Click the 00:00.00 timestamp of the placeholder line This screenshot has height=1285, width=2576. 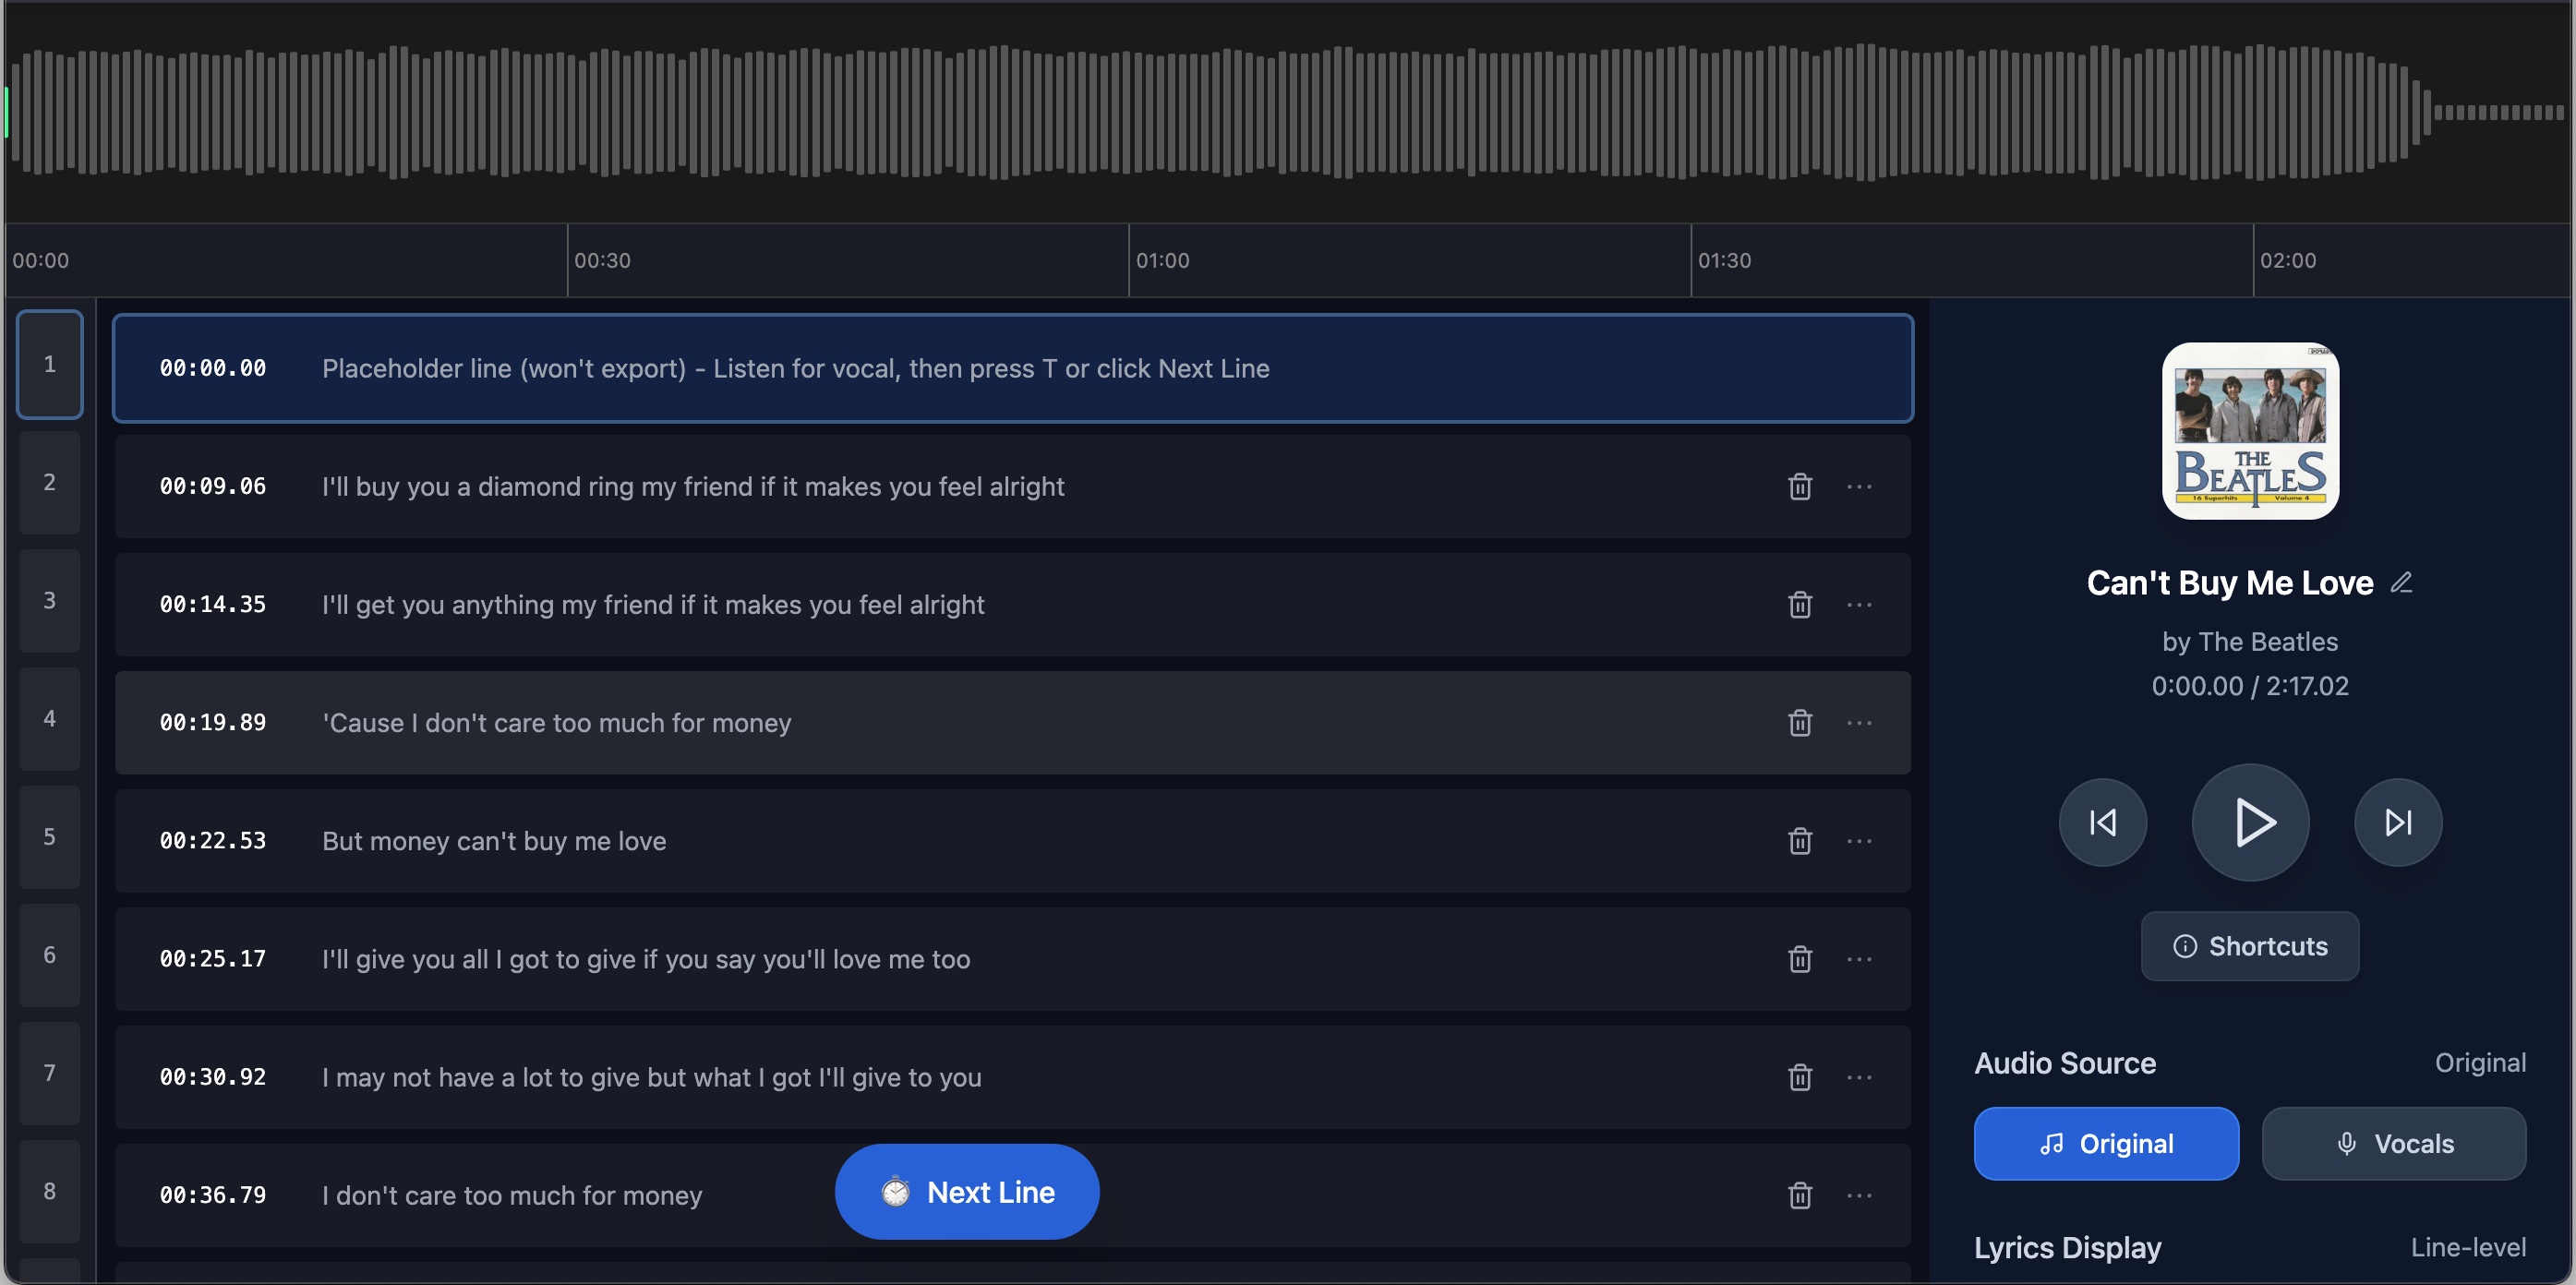[x=213, y=368]
